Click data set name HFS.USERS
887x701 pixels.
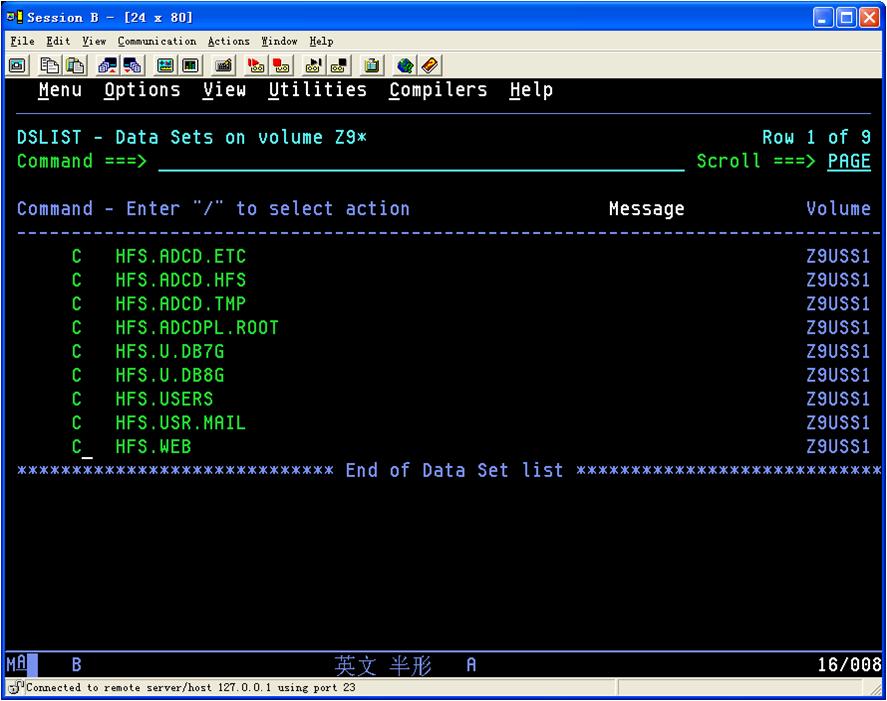point(164,399)
